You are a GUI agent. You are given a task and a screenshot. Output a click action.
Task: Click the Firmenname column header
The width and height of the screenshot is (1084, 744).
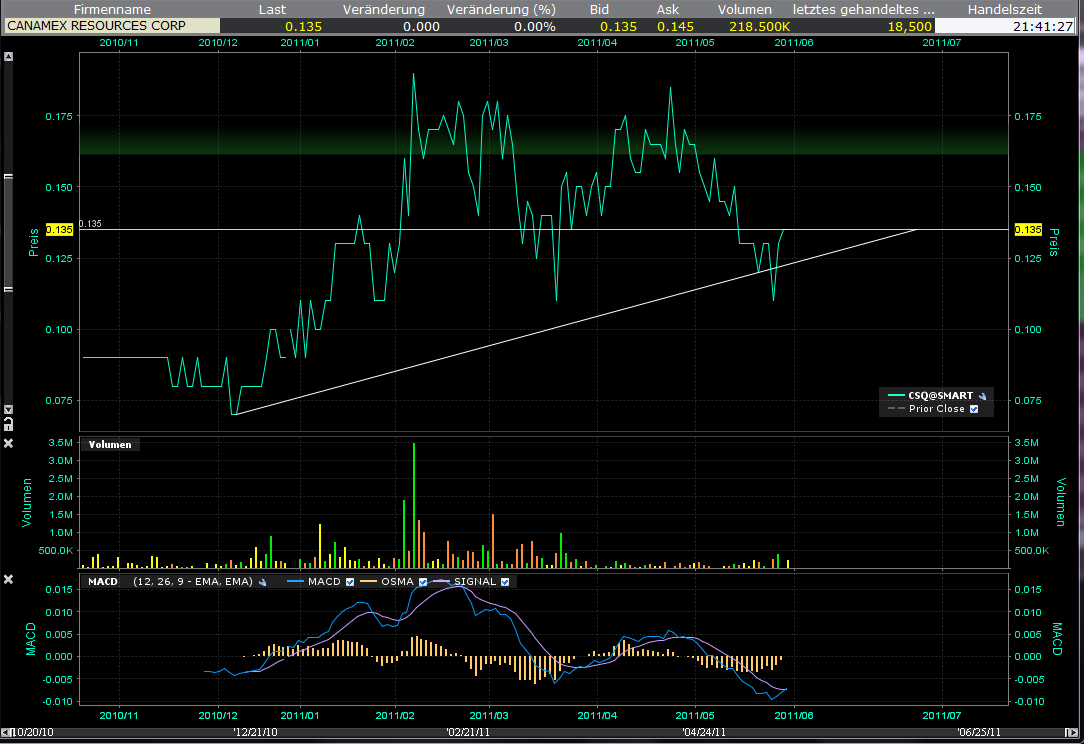coord(110,9)
